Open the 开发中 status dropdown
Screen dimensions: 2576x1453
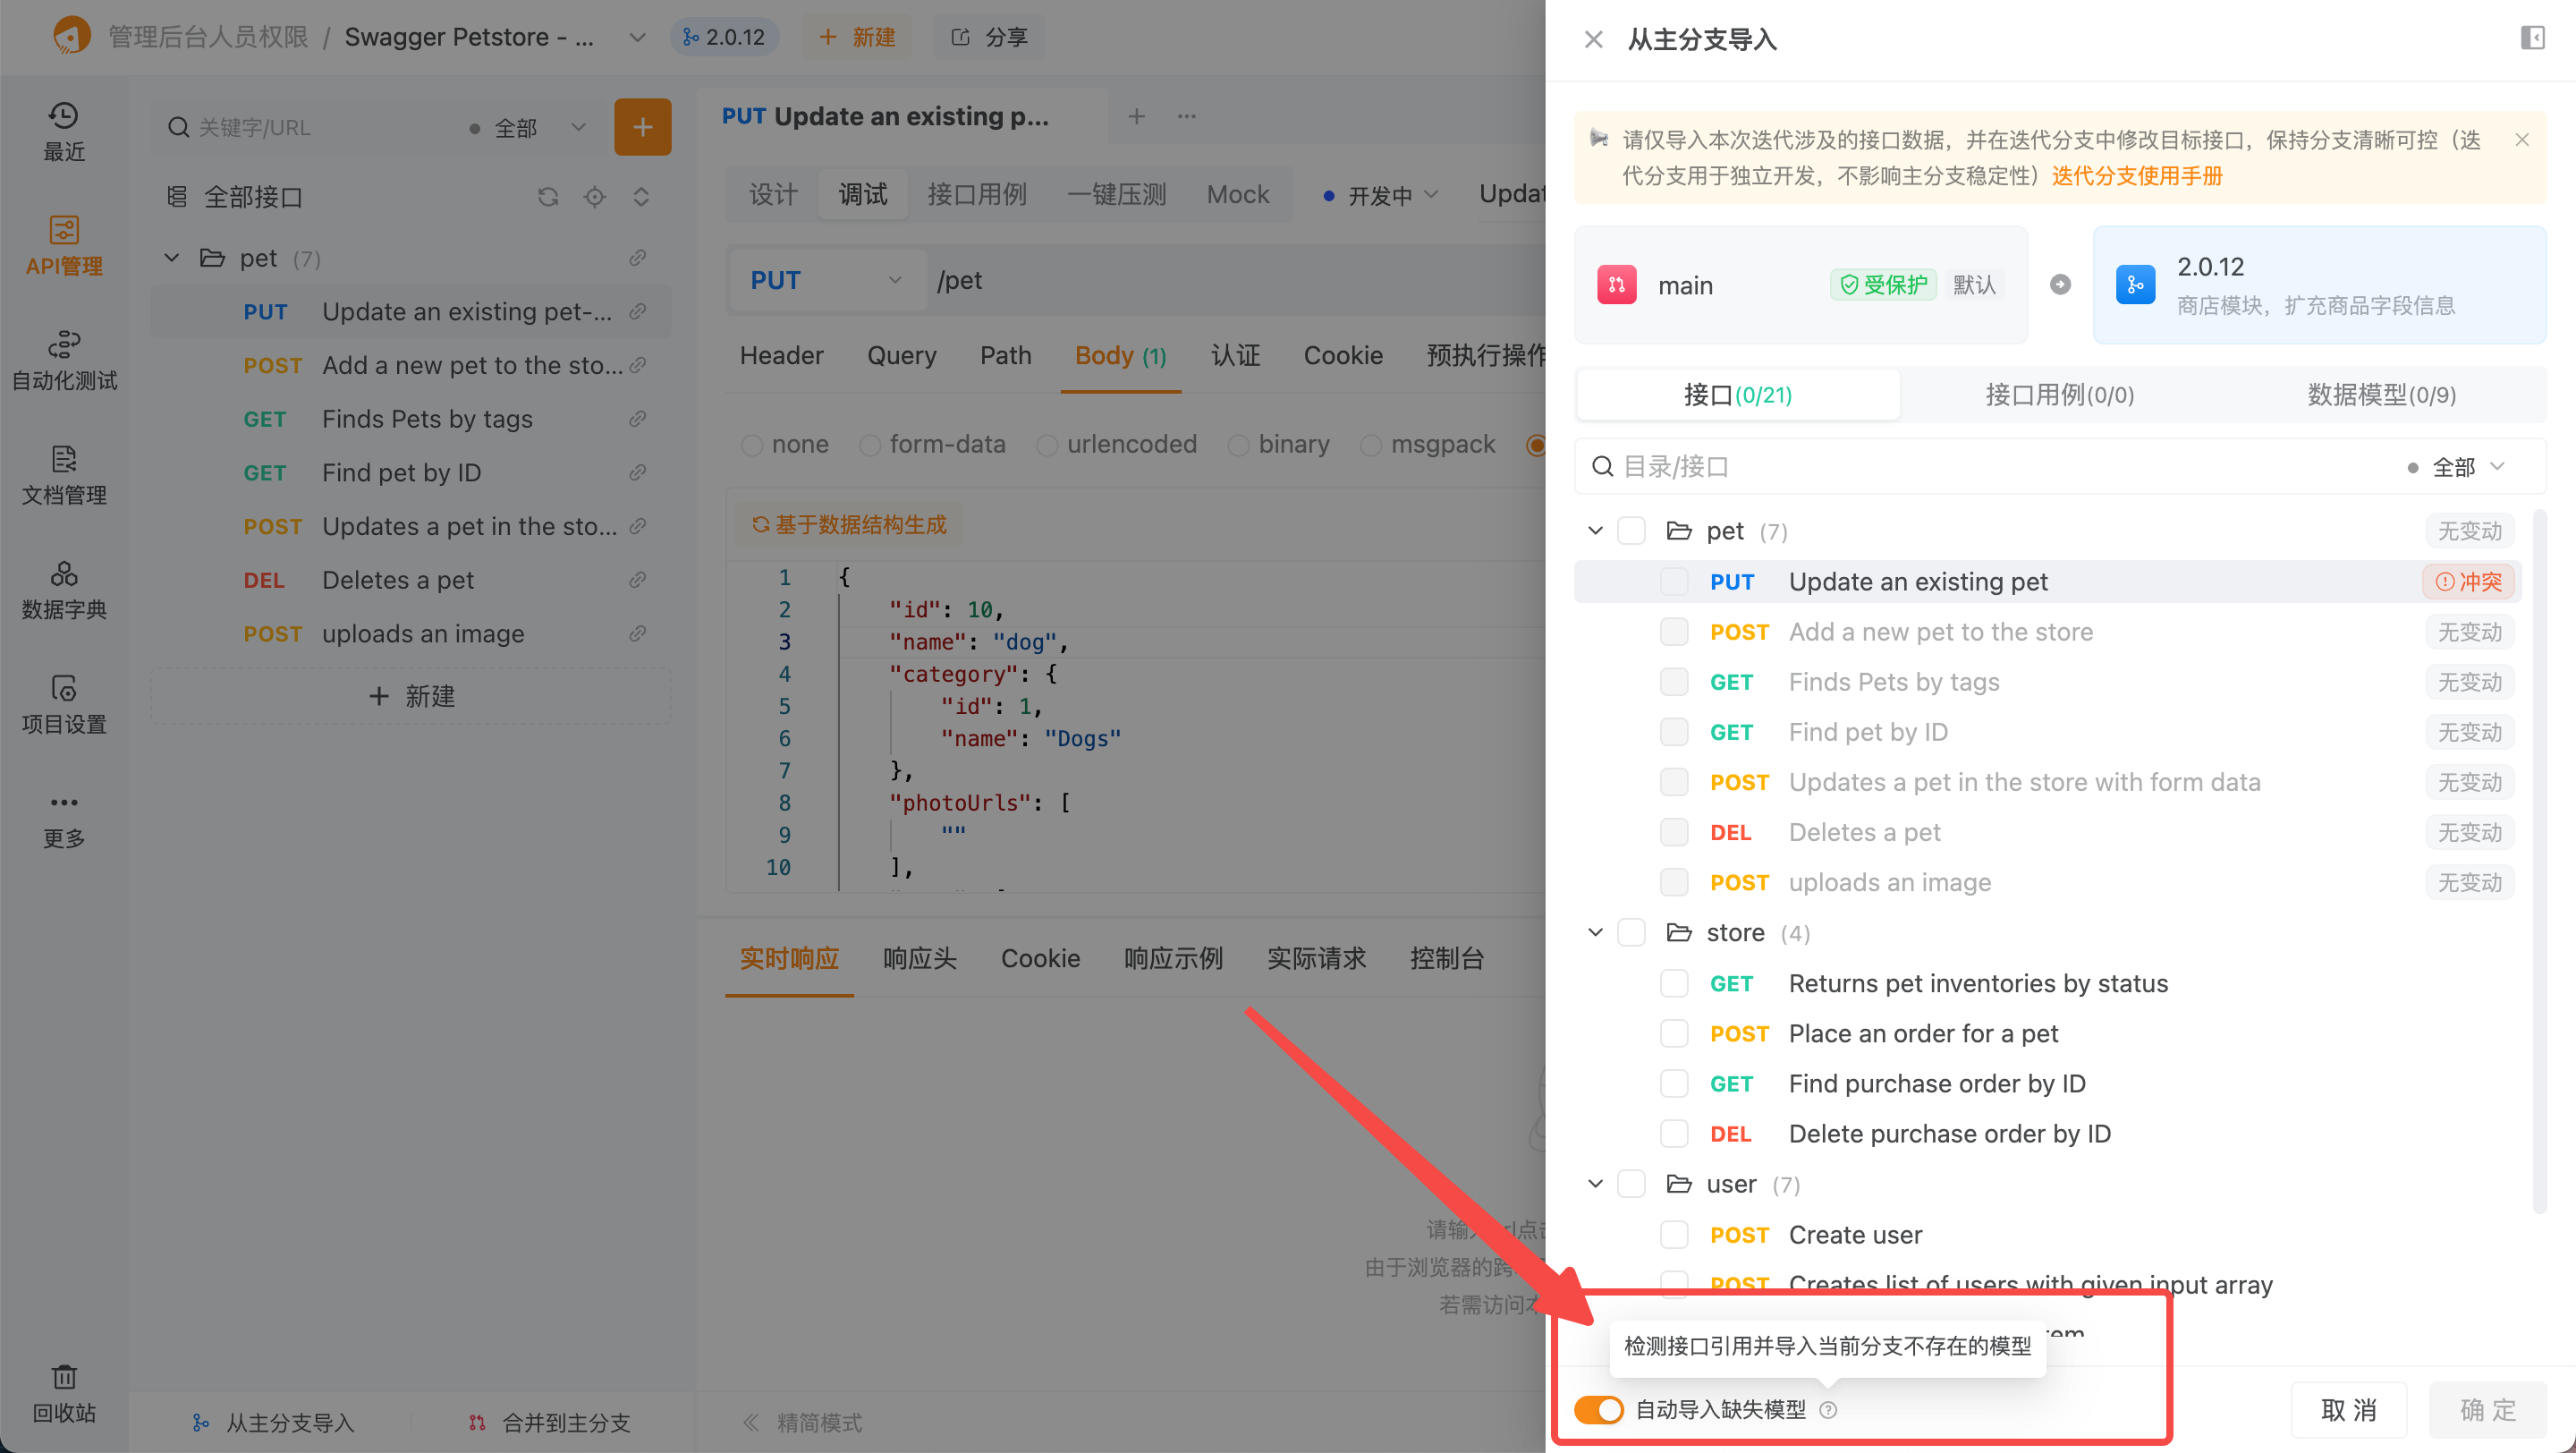coord(1381,195)
